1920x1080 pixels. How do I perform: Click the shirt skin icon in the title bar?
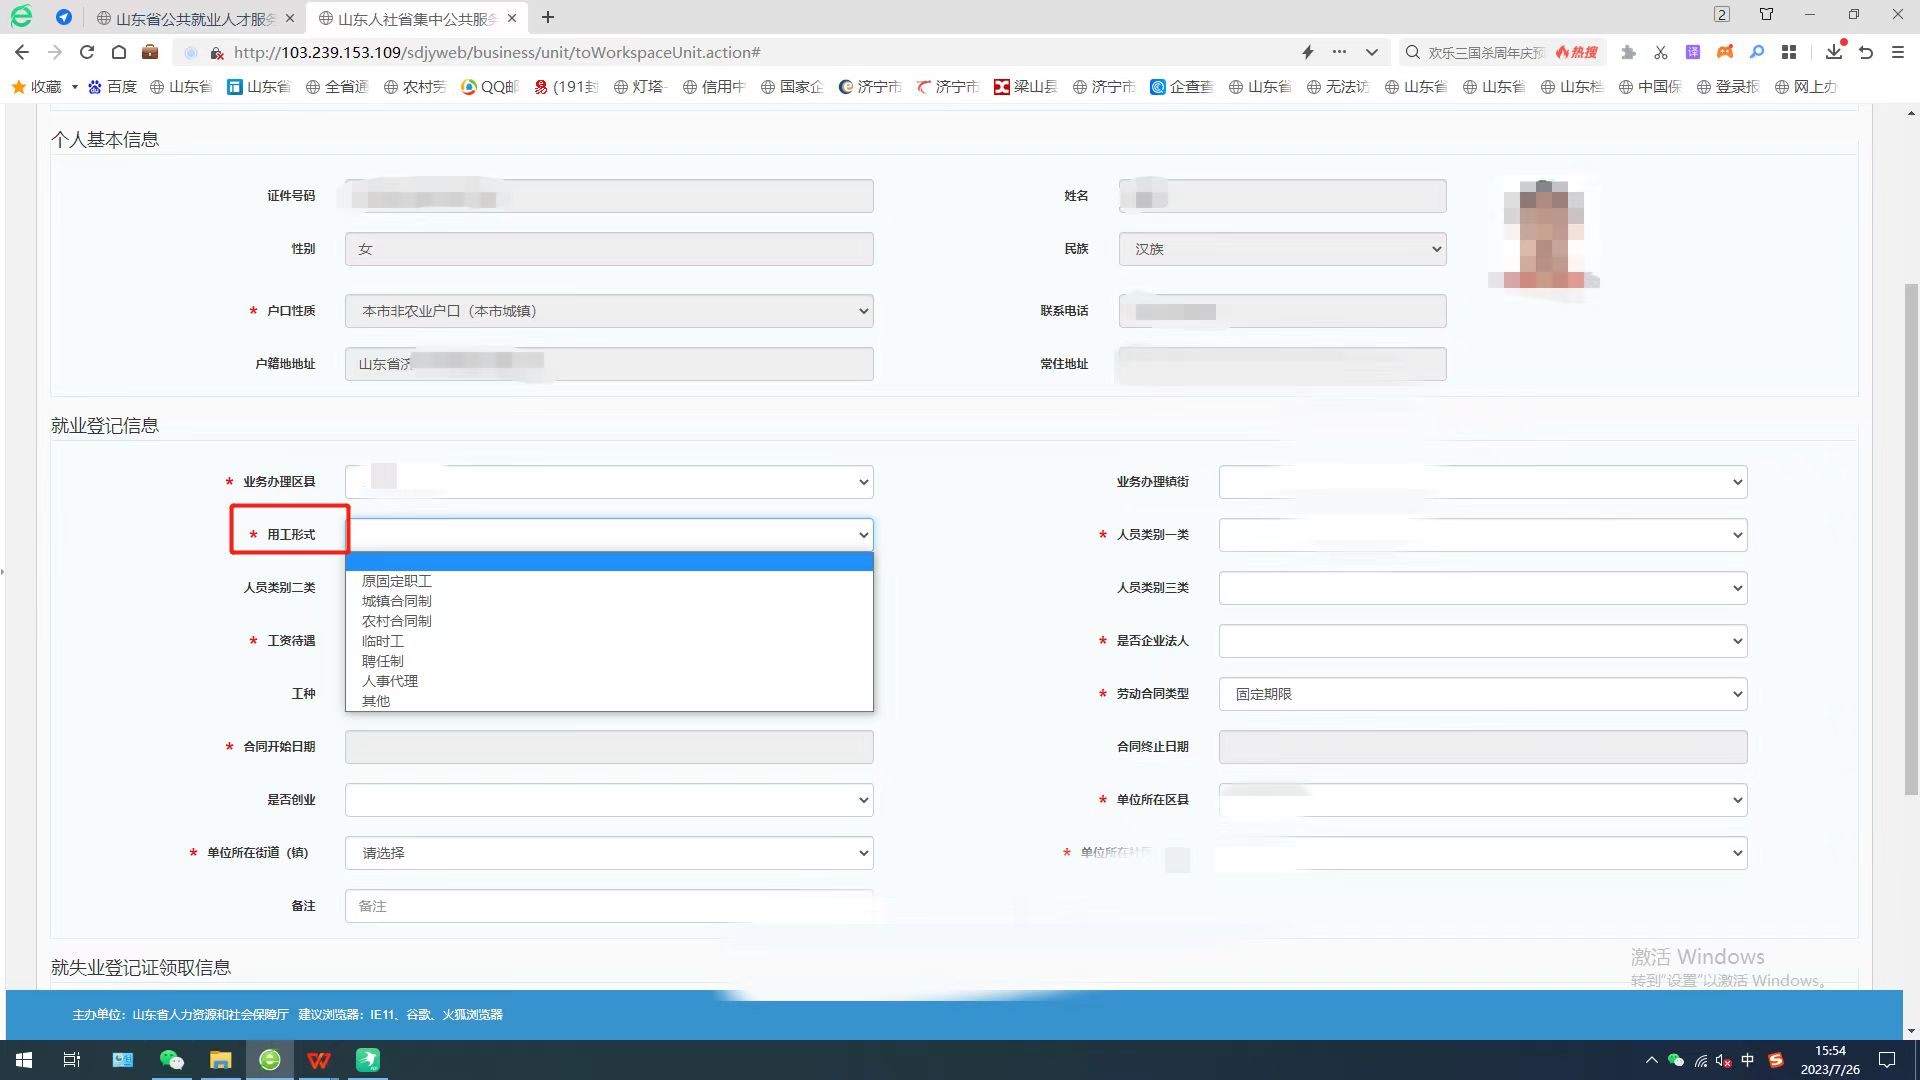tap(1766, 14)
